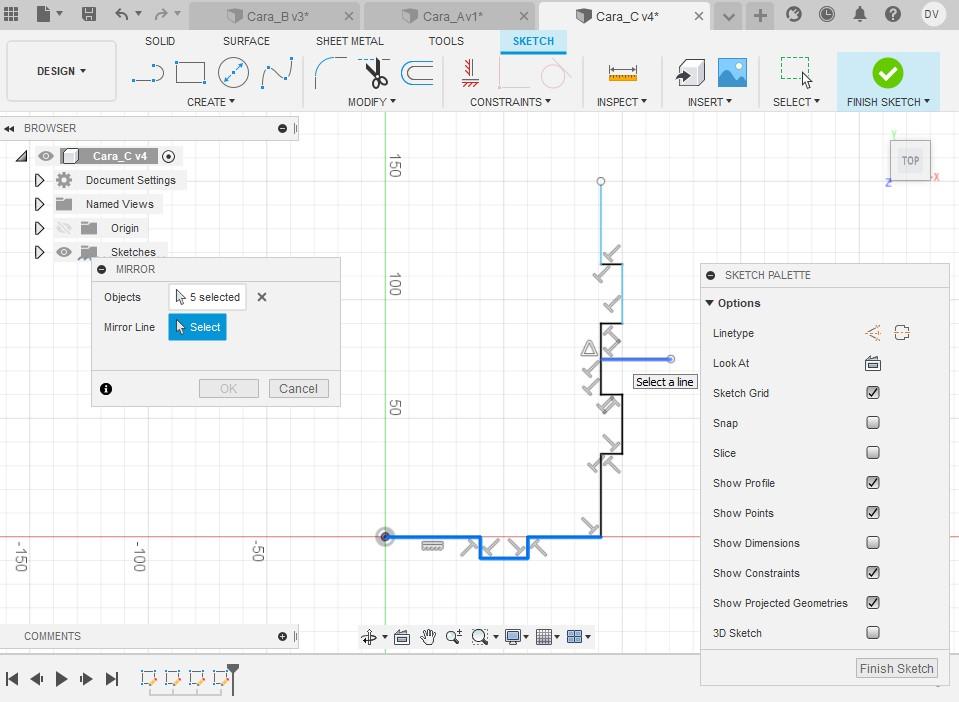
Task: Switch to the Cara_B v3 document tab
Action: click(x=276, y=17)
